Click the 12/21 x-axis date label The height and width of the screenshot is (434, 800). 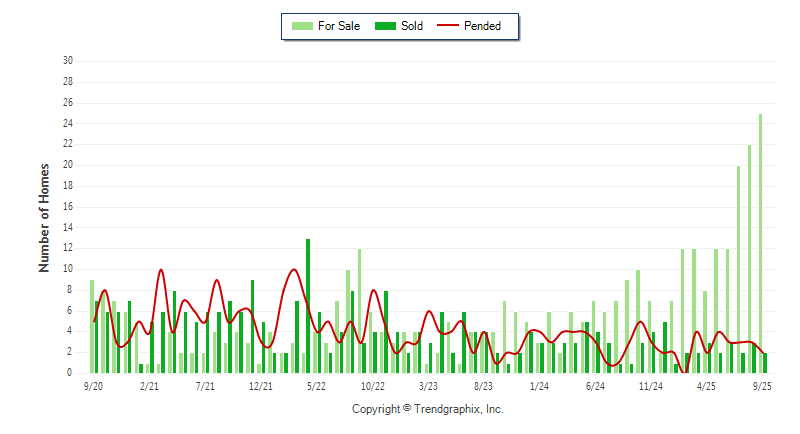coord(260,385)
